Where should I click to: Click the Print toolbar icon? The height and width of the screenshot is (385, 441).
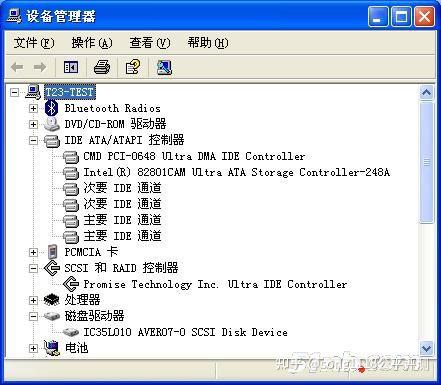[102, 67]
